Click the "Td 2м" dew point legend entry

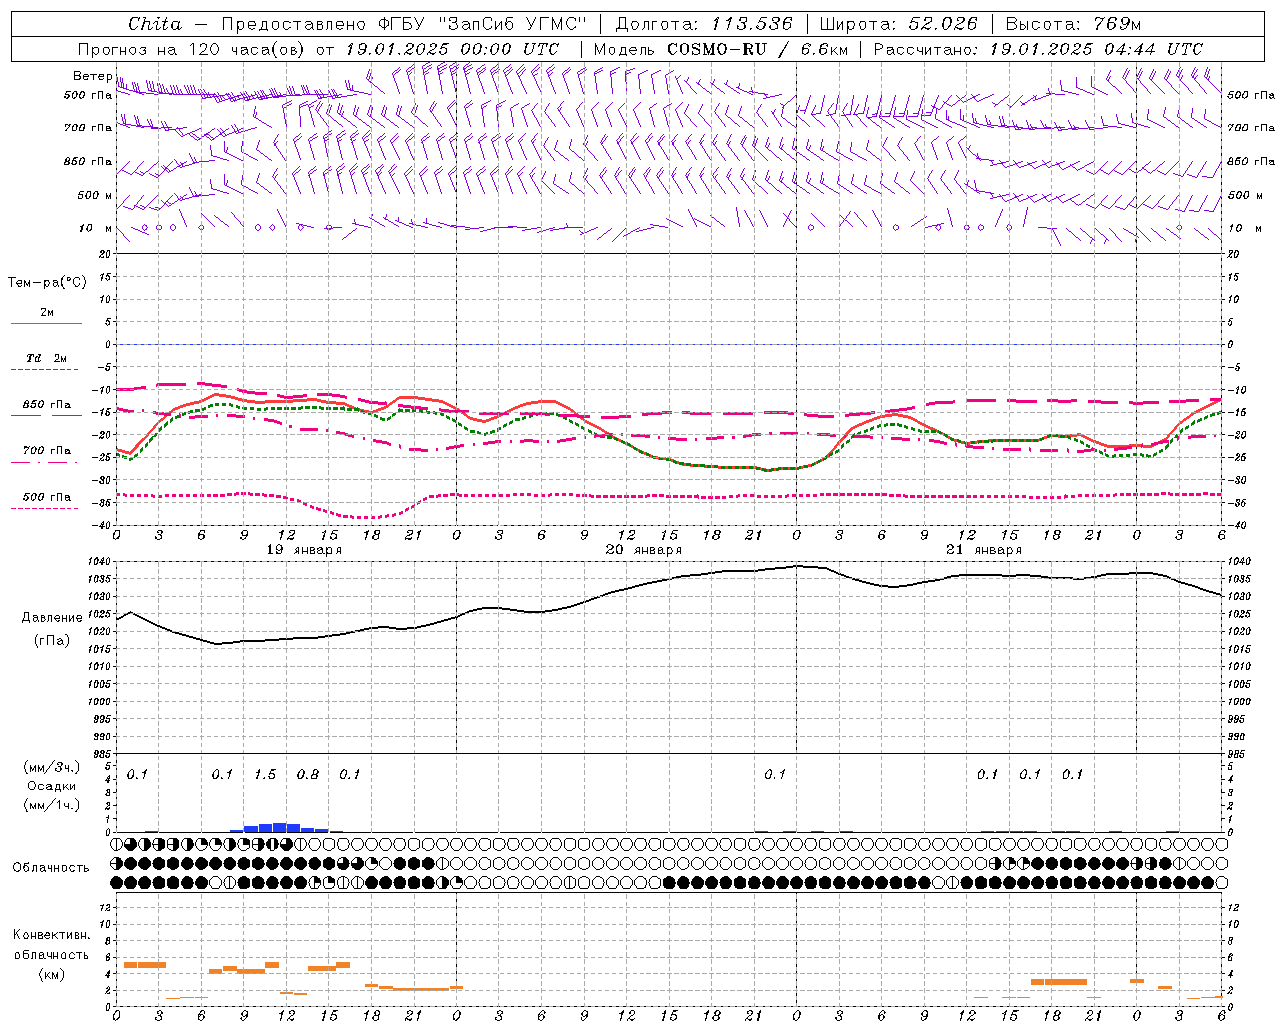(x=47, y=358)
